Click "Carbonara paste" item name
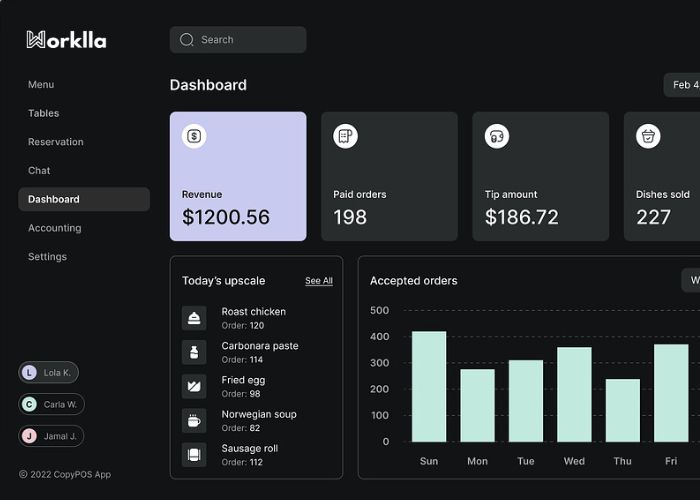Viewport: 700px width, 500px height. (260, 346)
